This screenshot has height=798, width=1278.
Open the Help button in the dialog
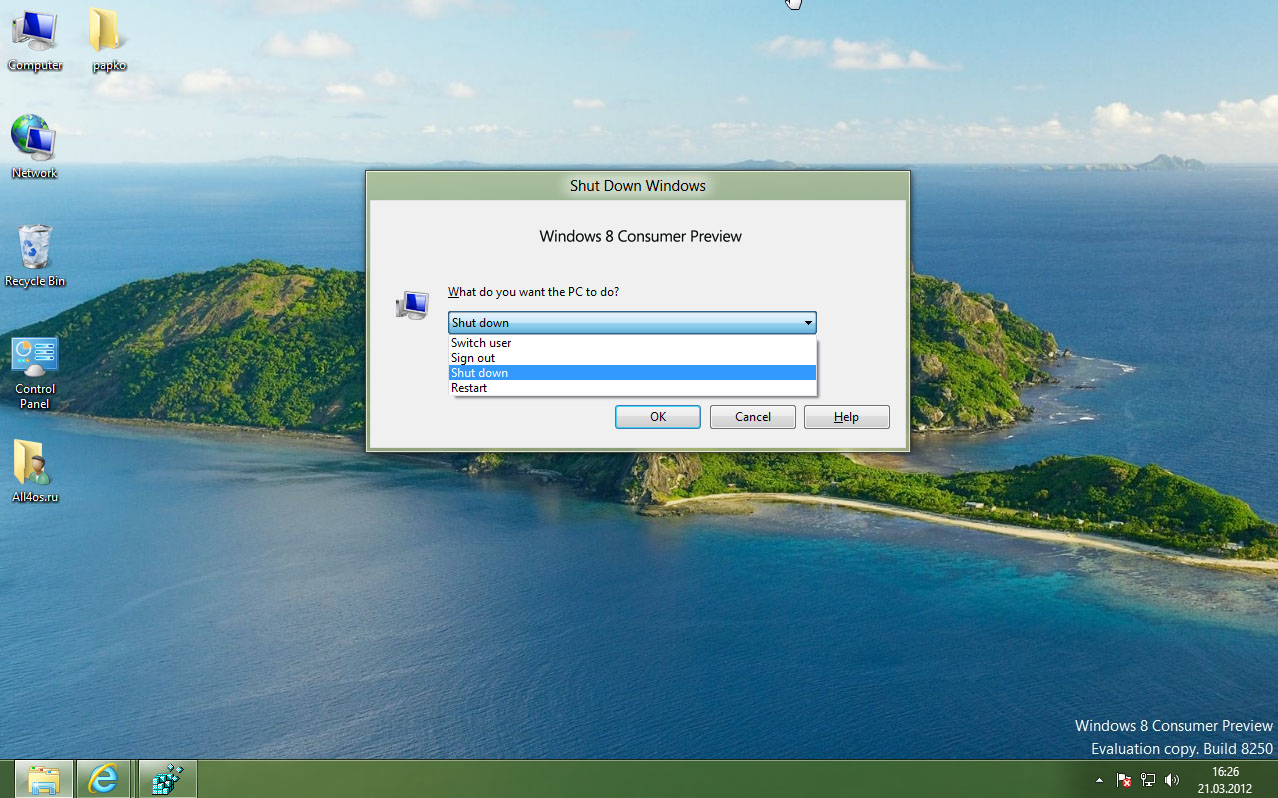(x=846, y=417)
